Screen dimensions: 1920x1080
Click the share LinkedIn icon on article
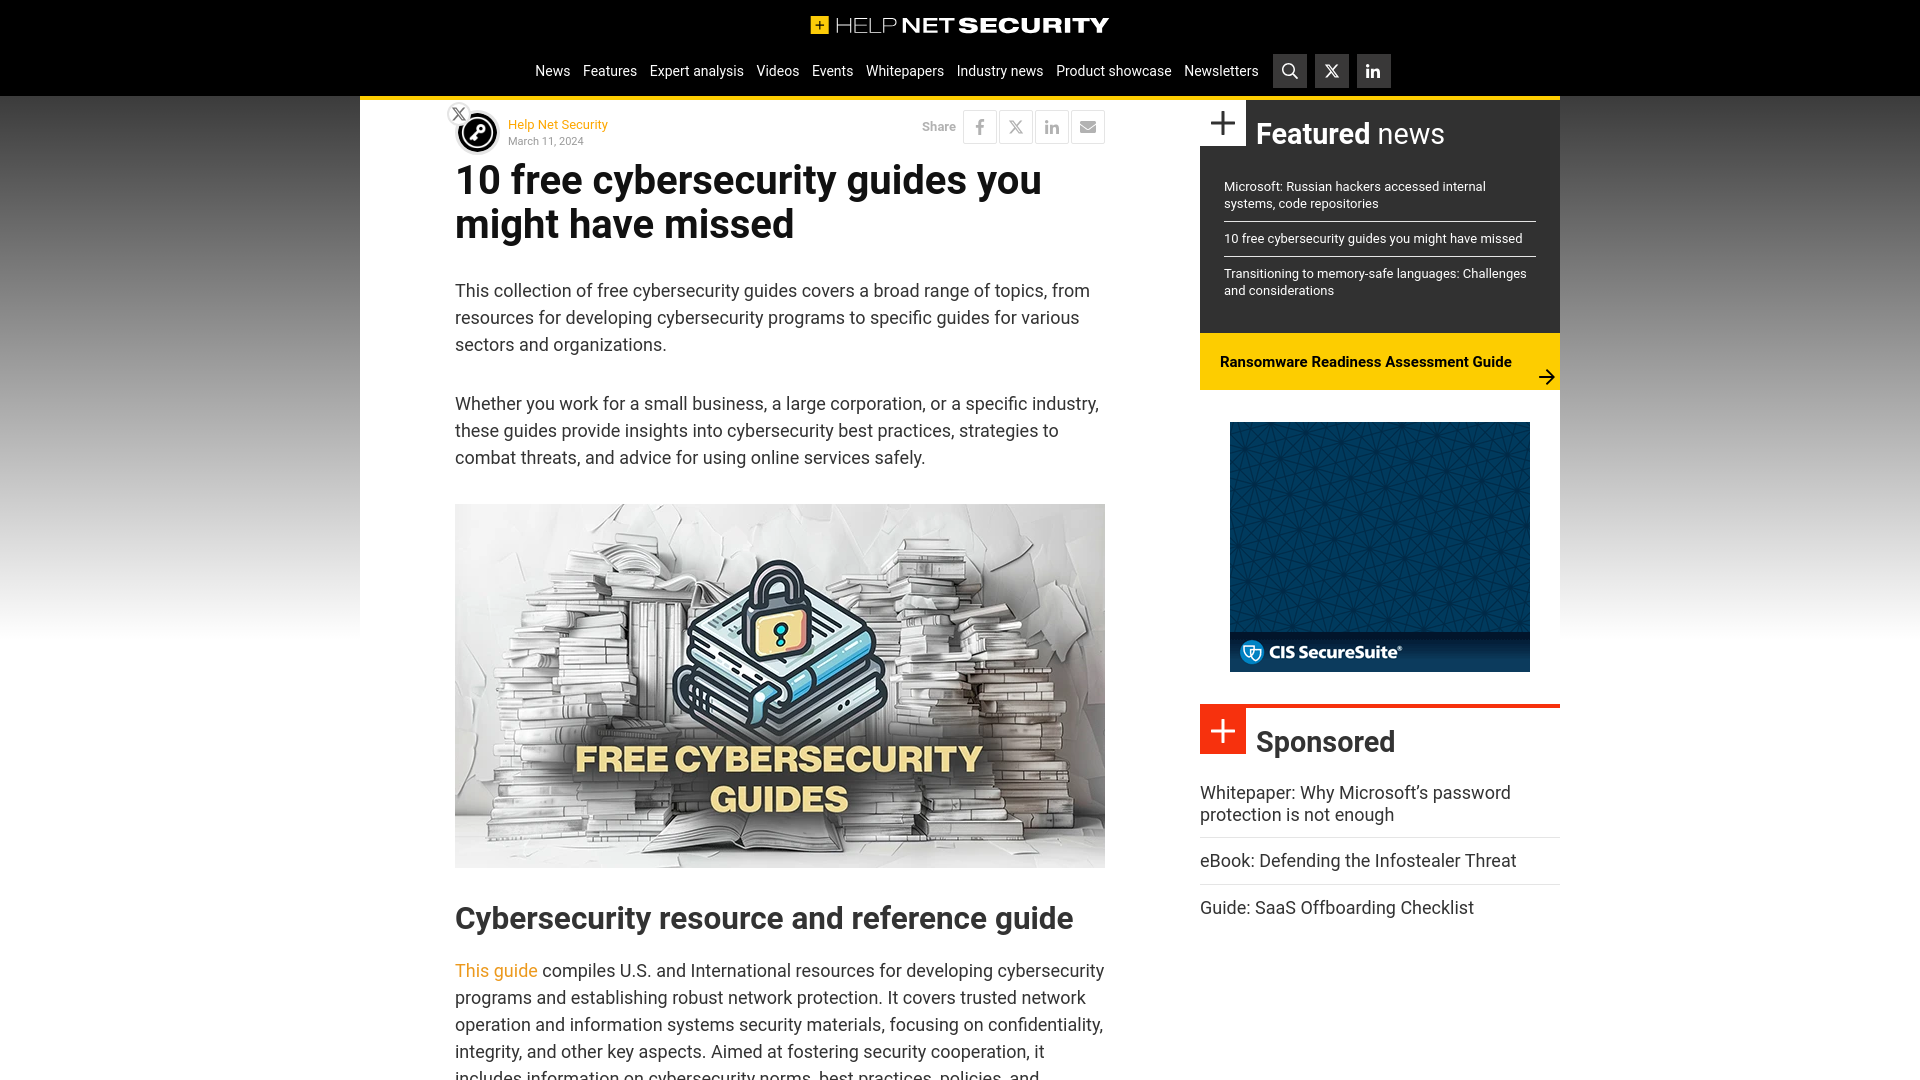click(x=1051, y=127)
